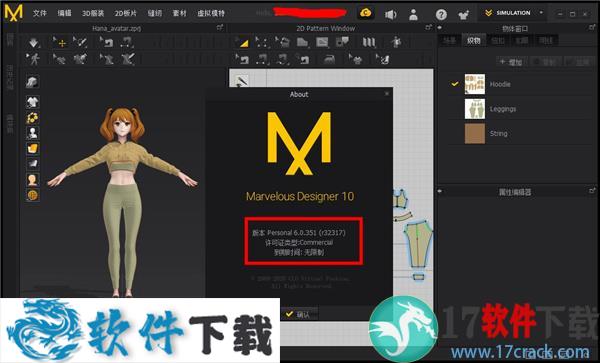Select the 3D fold arrangement tool icon

pos(60,59)
